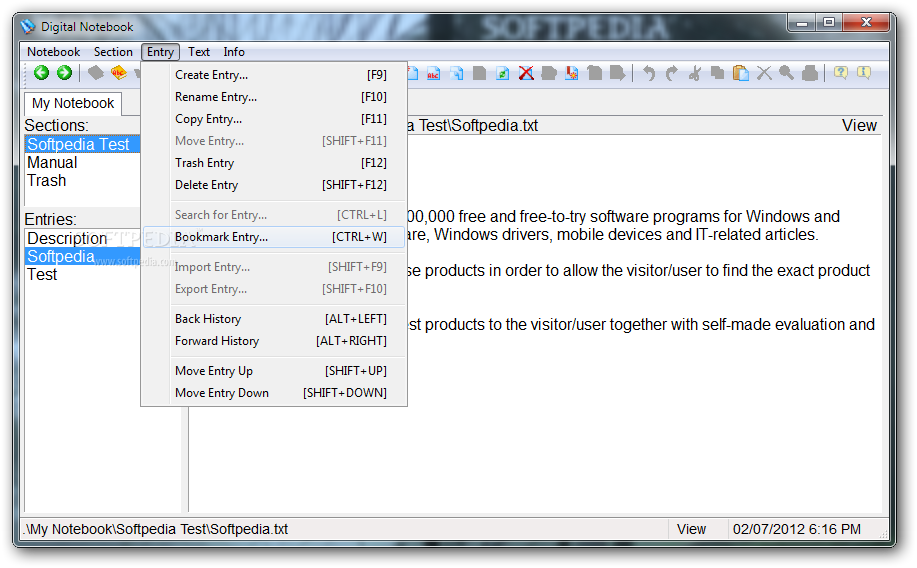
Task: Switch to the My Notebook tab
Action: point(73,104)
